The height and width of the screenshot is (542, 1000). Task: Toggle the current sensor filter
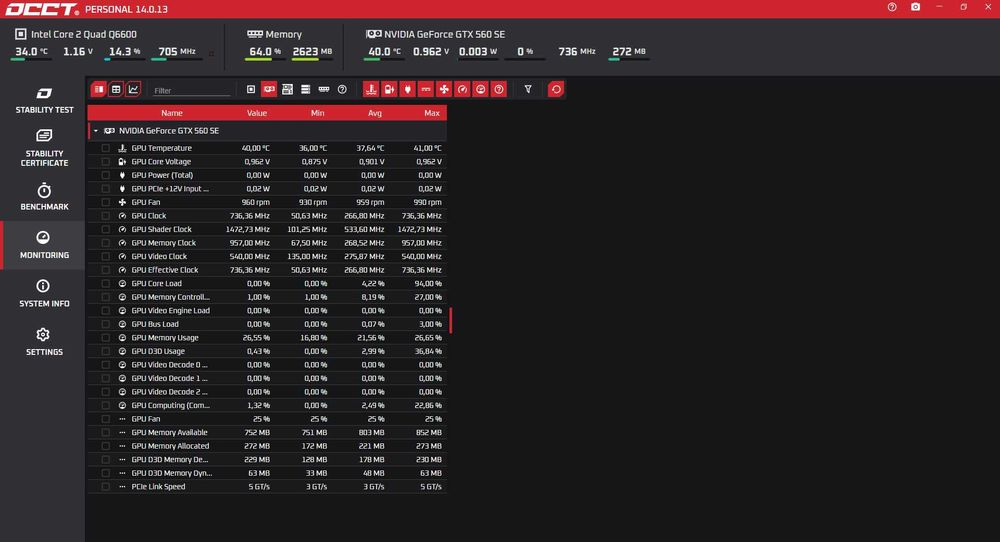pos(426,89)
